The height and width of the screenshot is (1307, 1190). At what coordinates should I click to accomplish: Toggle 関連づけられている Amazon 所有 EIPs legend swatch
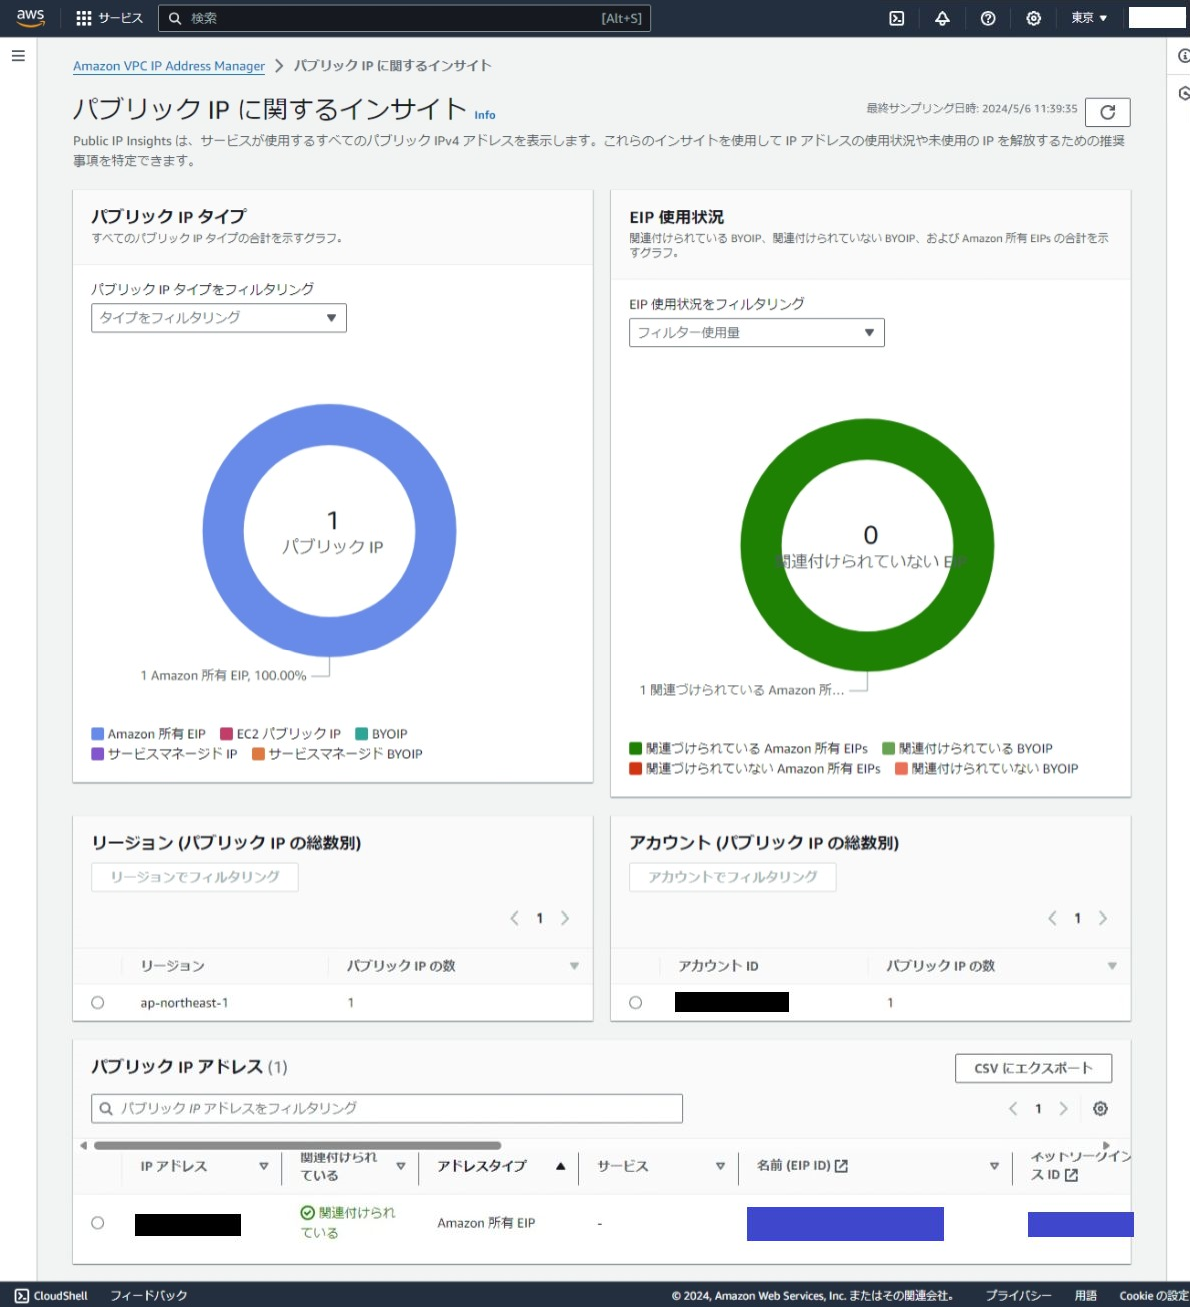pos(636,749)
